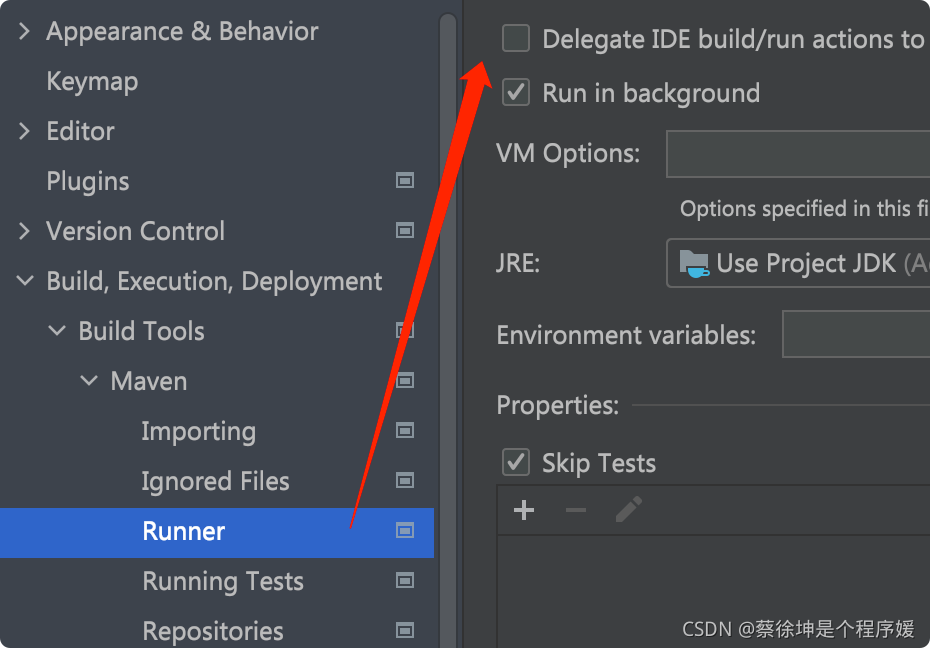Image resolution: width=930 pixels, height=648 pixels.
Task: Click the pencil edit property icon
Action: pyautogui.click(x=629, y=509)
